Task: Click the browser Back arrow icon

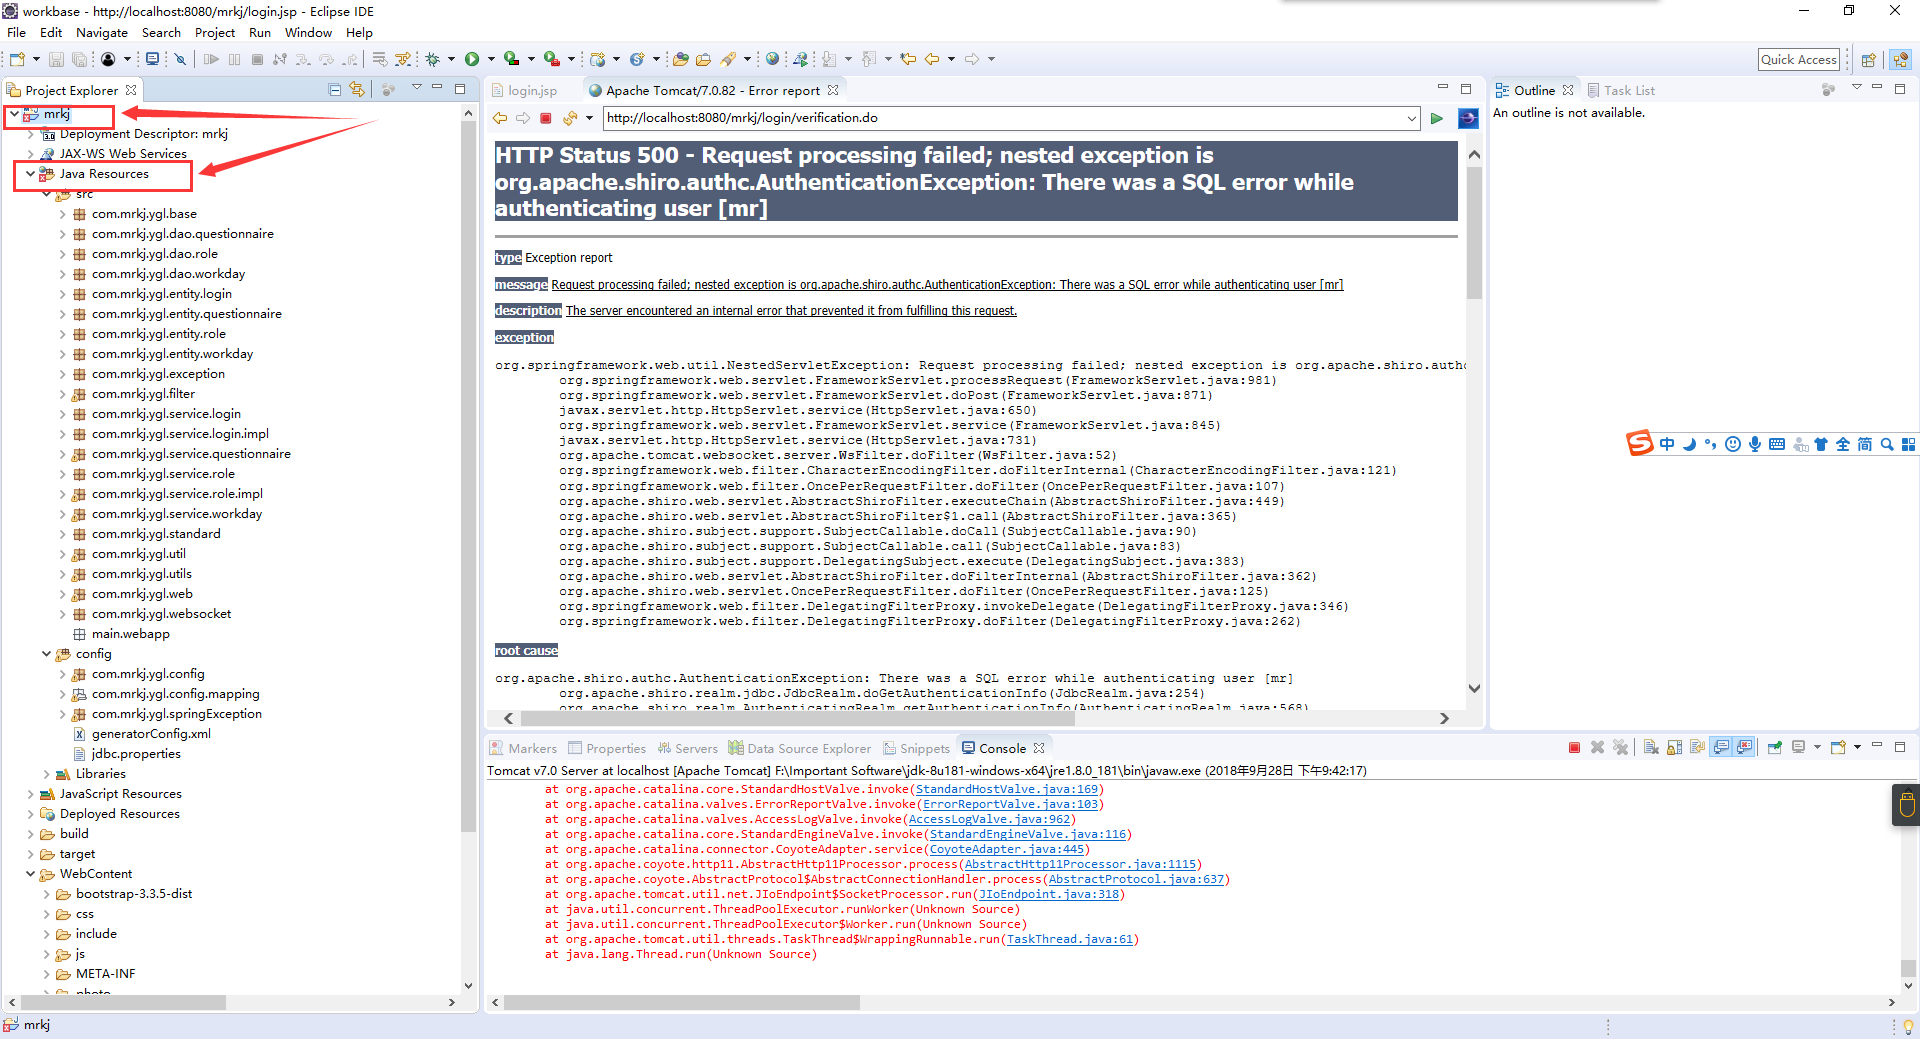Action: tap(500, 118)
